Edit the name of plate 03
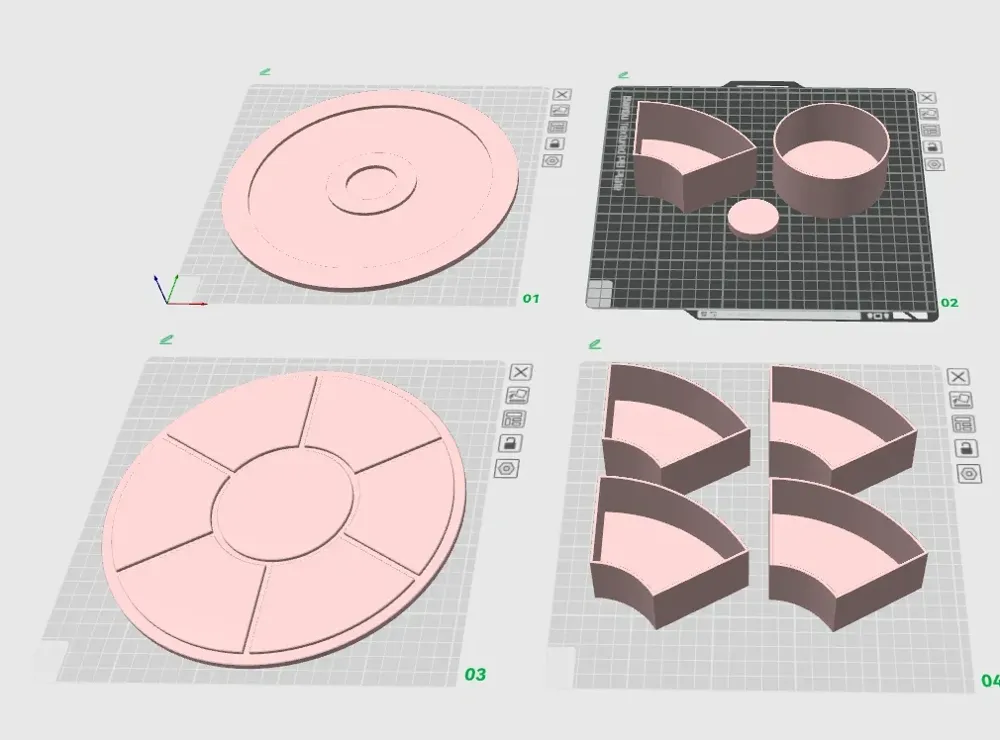1000x740 pixels. pyautogui.click(x=166, y=339)
